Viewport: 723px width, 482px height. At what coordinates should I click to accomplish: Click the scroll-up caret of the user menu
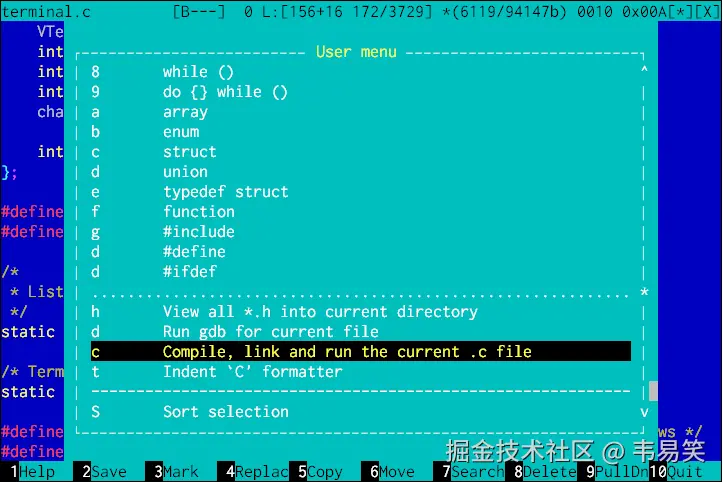644,71
